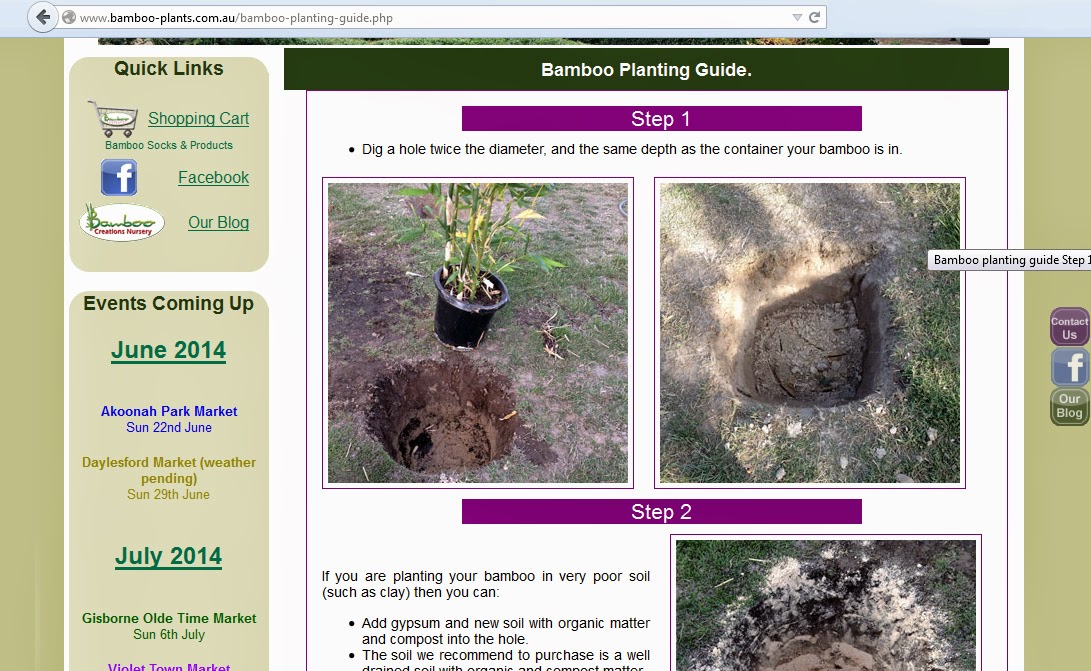Follow the Facebook text link
The width and height of the screenshot is (1091, 671).
pos(213,177)
